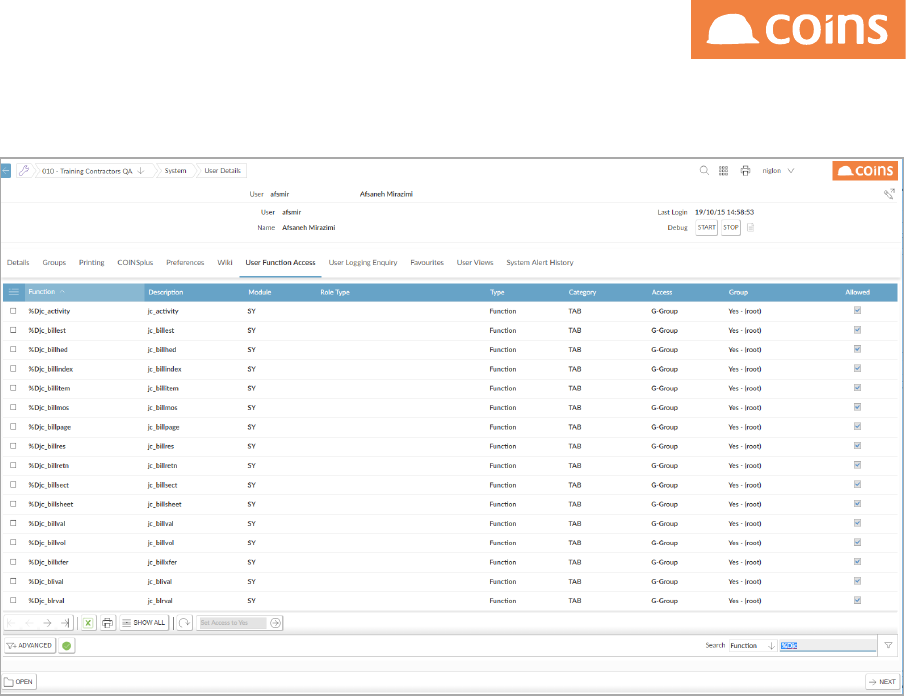
Task: Click the SHOW ALL button
Action: [144, 623]
